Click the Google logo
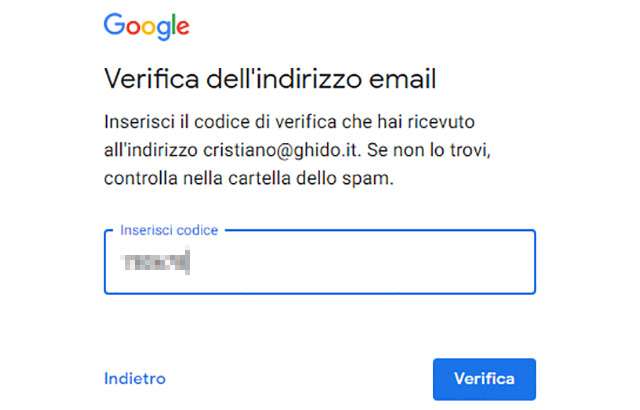Screen dimensions: 640x410 tap(146, 26)
